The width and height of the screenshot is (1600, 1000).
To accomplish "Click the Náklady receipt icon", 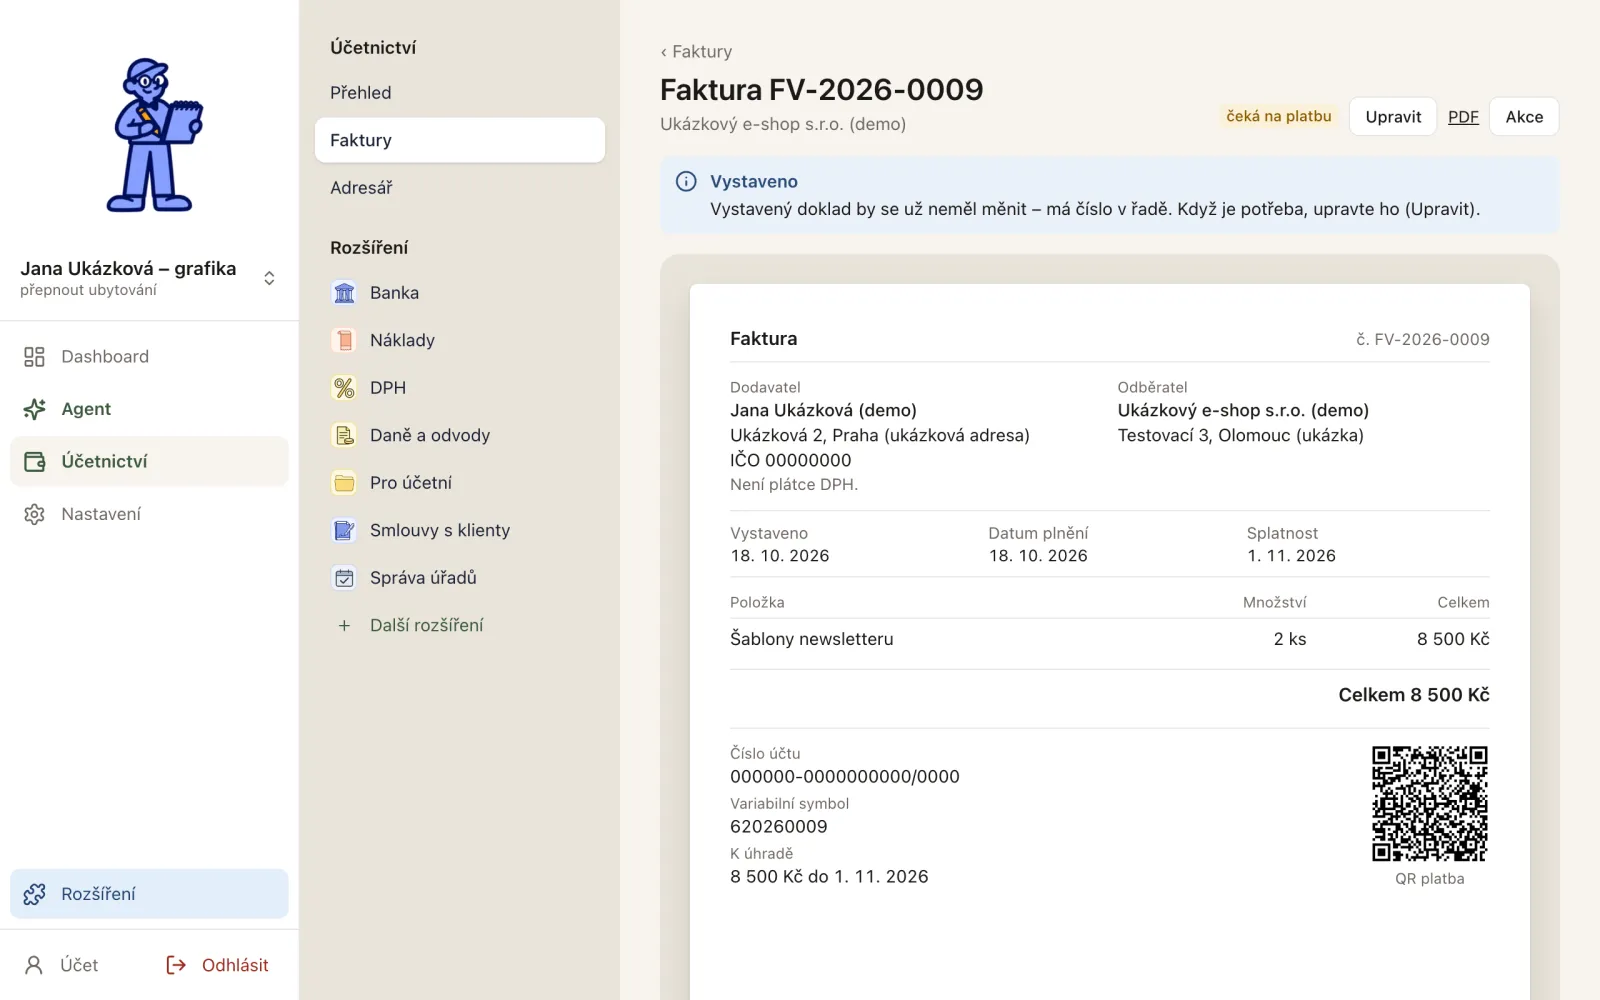I will click(x=344, y=340).
